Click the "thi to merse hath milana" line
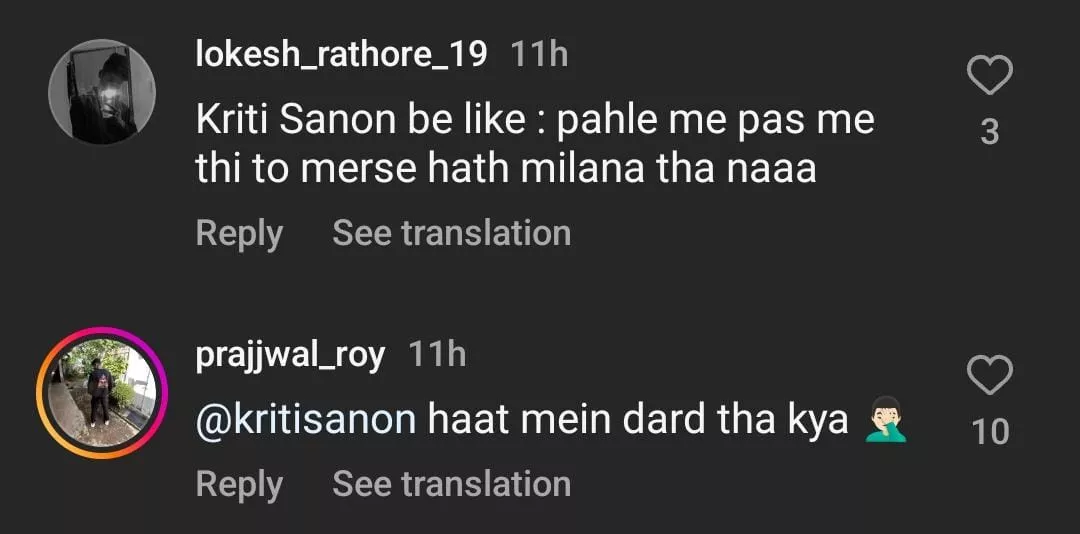Screen dimensions: 1080x534 505,169
